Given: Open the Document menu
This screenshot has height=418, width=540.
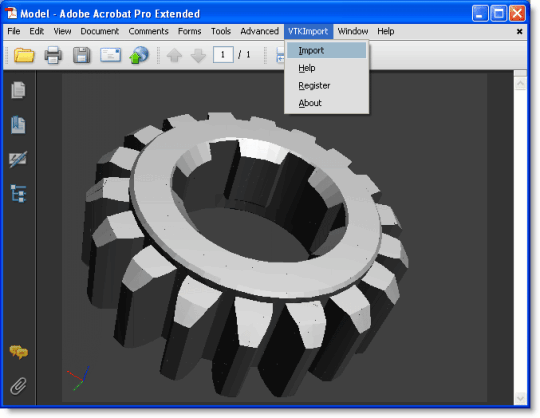Looking at the screenshot, I should pos(100,31).
